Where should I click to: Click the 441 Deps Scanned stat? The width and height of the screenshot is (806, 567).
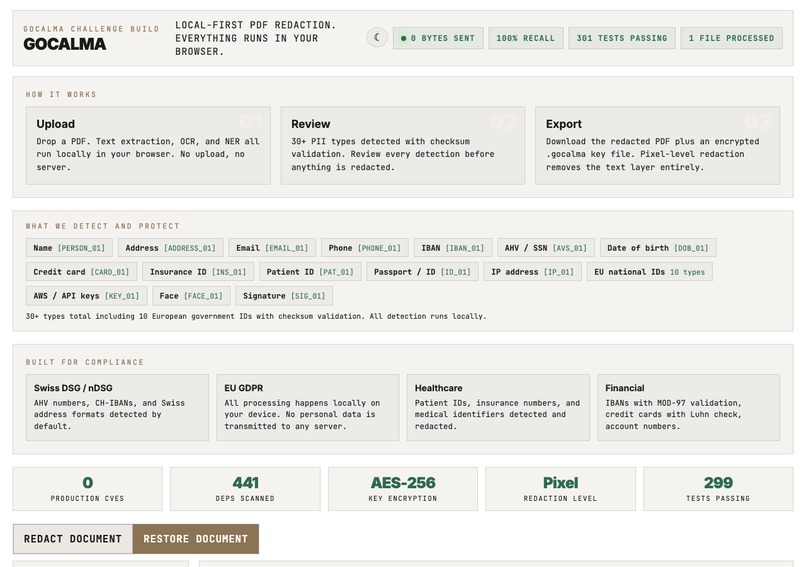[245, 489]
